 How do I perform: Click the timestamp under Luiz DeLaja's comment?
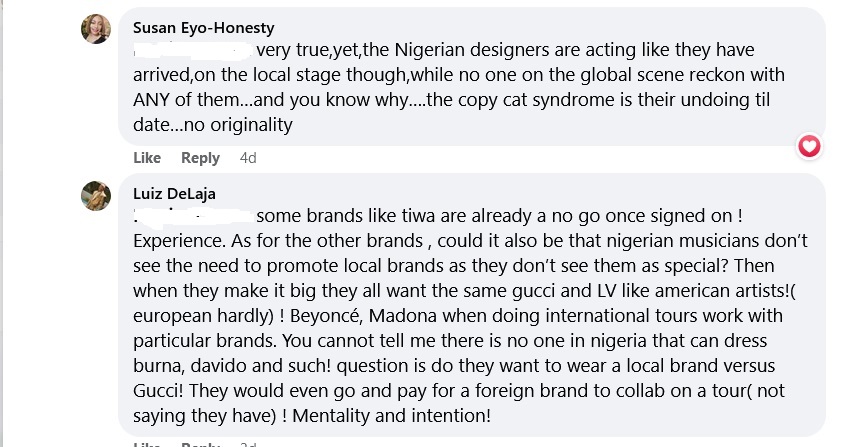(x=248, y=443)
